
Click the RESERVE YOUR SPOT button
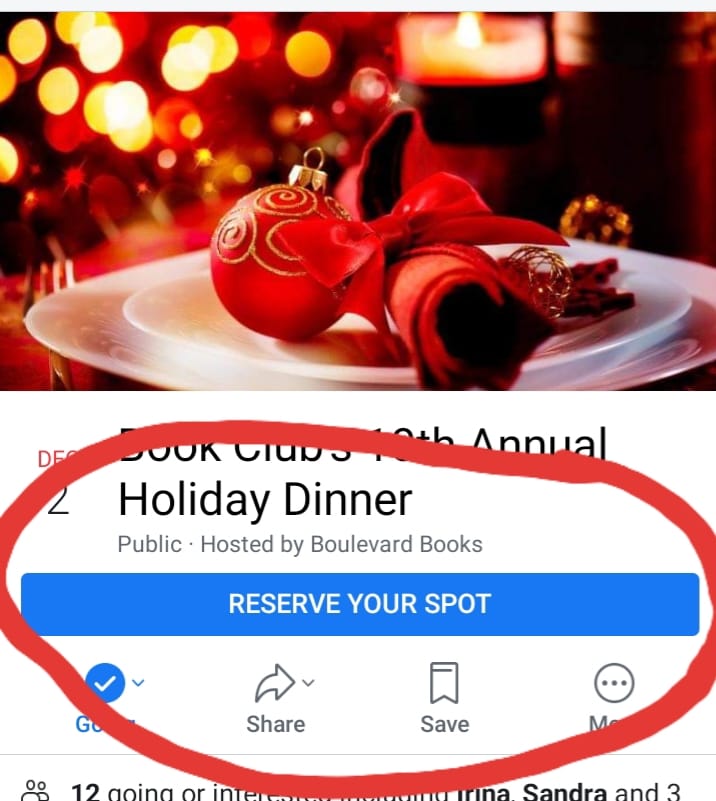click(360, 604)
